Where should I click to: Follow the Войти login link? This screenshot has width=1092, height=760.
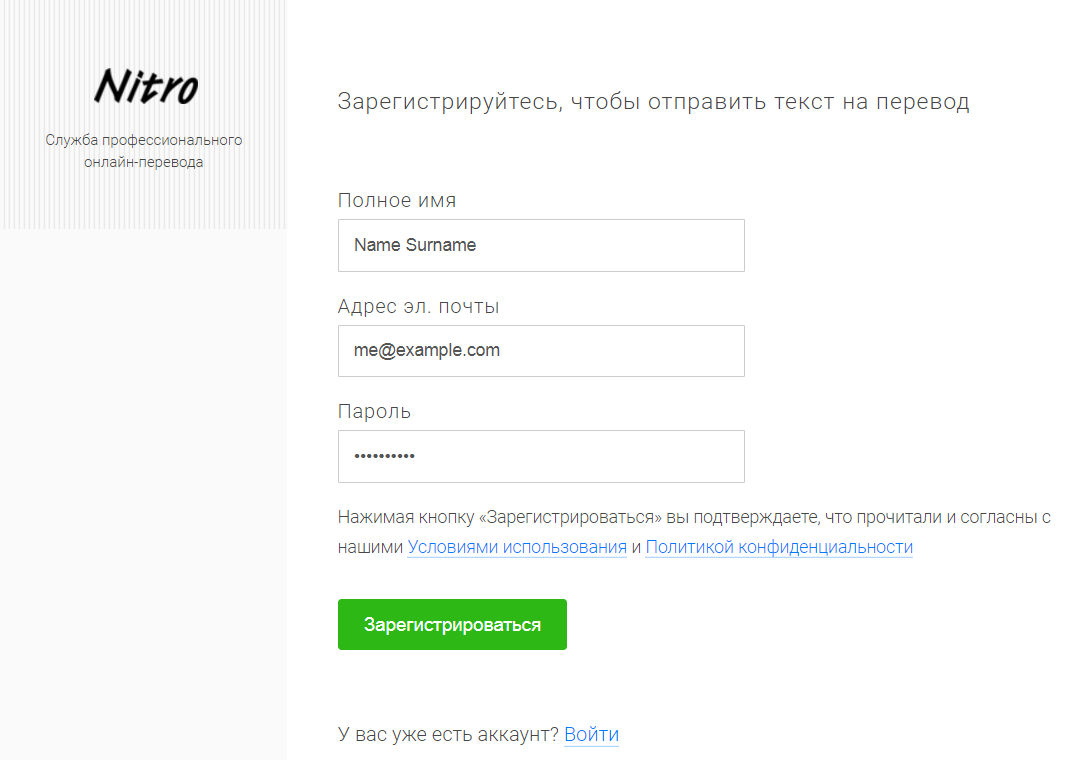click(591, 734)
